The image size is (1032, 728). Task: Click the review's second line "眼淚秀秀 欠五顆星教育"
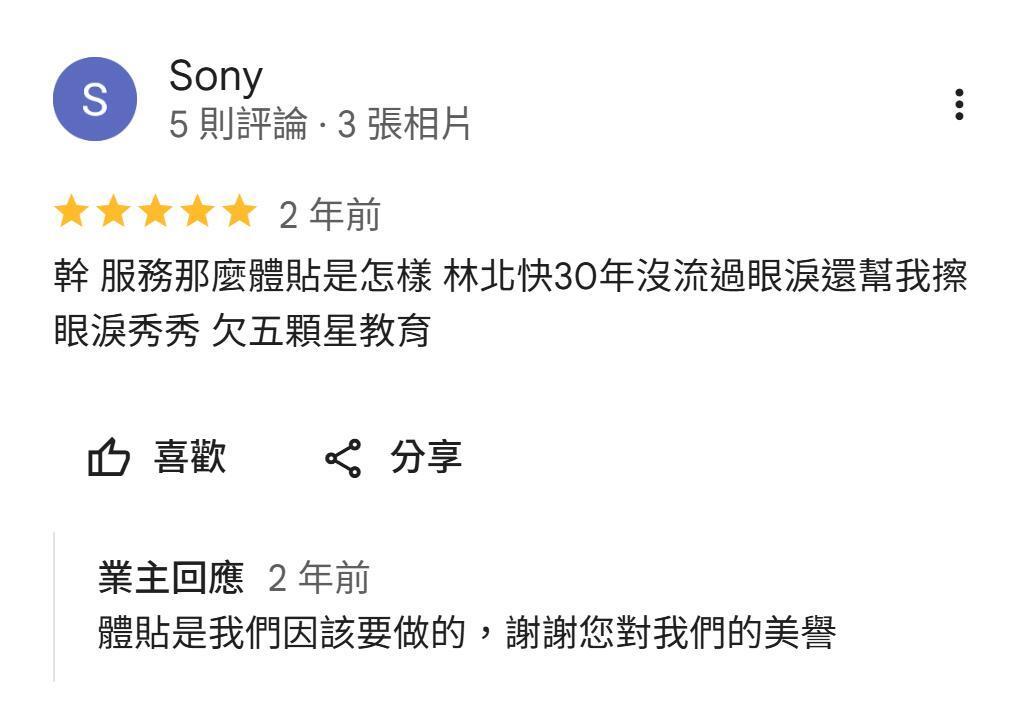(x=241, y=332)
